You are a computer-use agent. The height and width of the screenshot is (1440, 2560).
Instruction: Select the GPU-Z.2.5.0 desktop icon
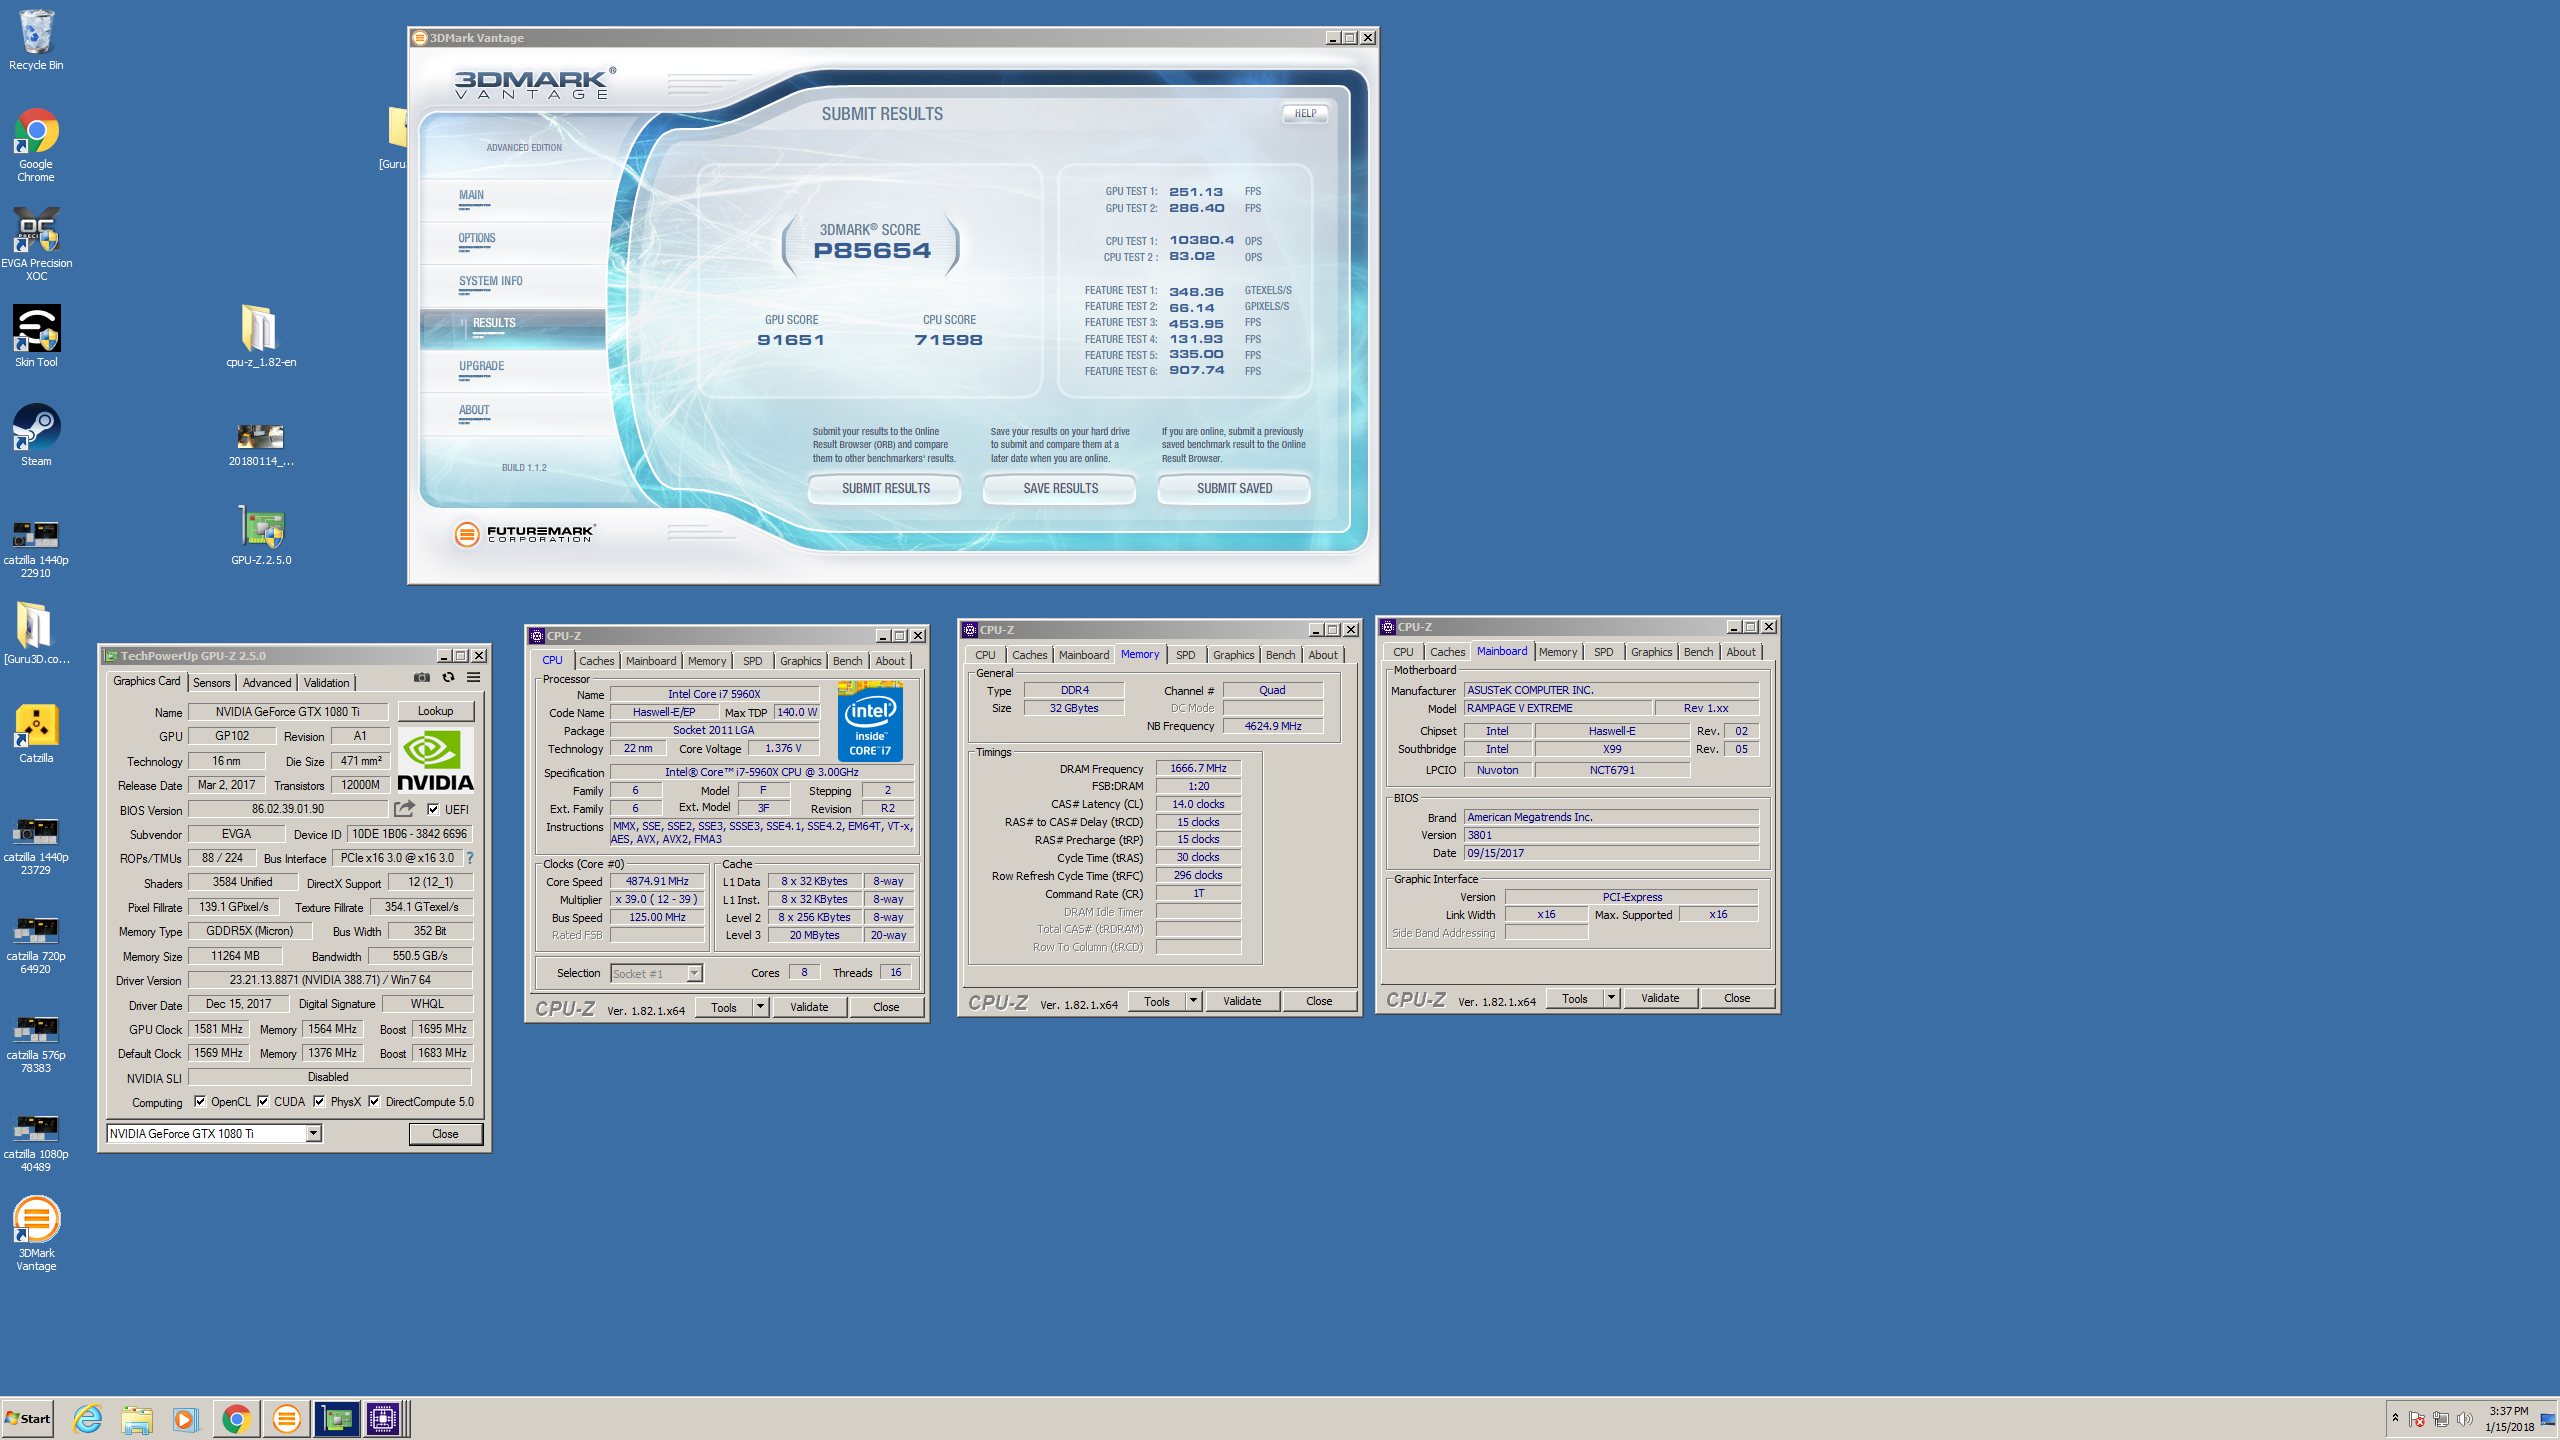[x=261, y=535]
